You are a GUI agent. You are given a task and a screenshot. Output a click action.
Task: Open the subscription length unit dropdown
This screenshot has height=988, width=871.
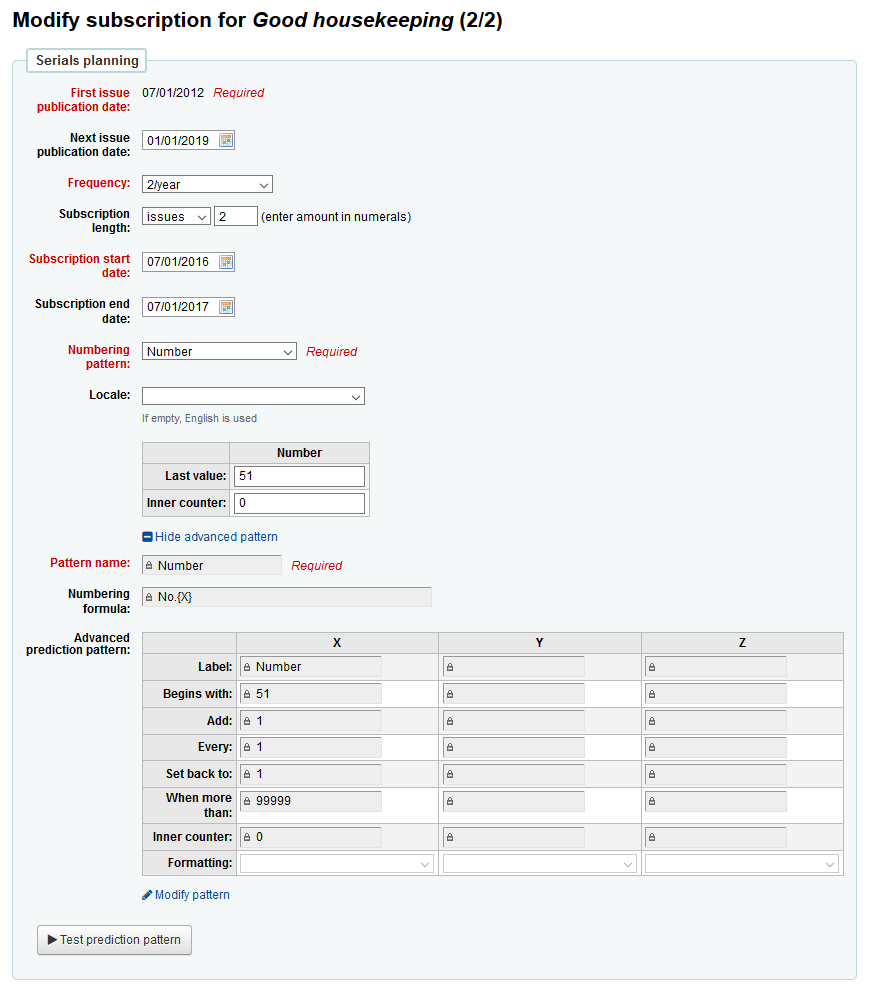point(176,217)
